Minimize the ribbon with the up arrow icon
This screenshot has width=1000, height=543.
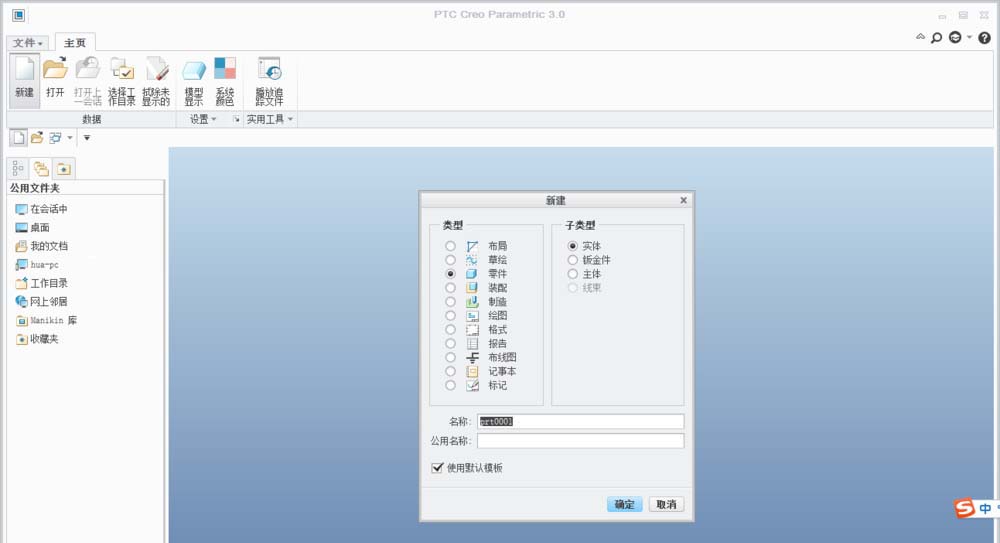(920, 36)
